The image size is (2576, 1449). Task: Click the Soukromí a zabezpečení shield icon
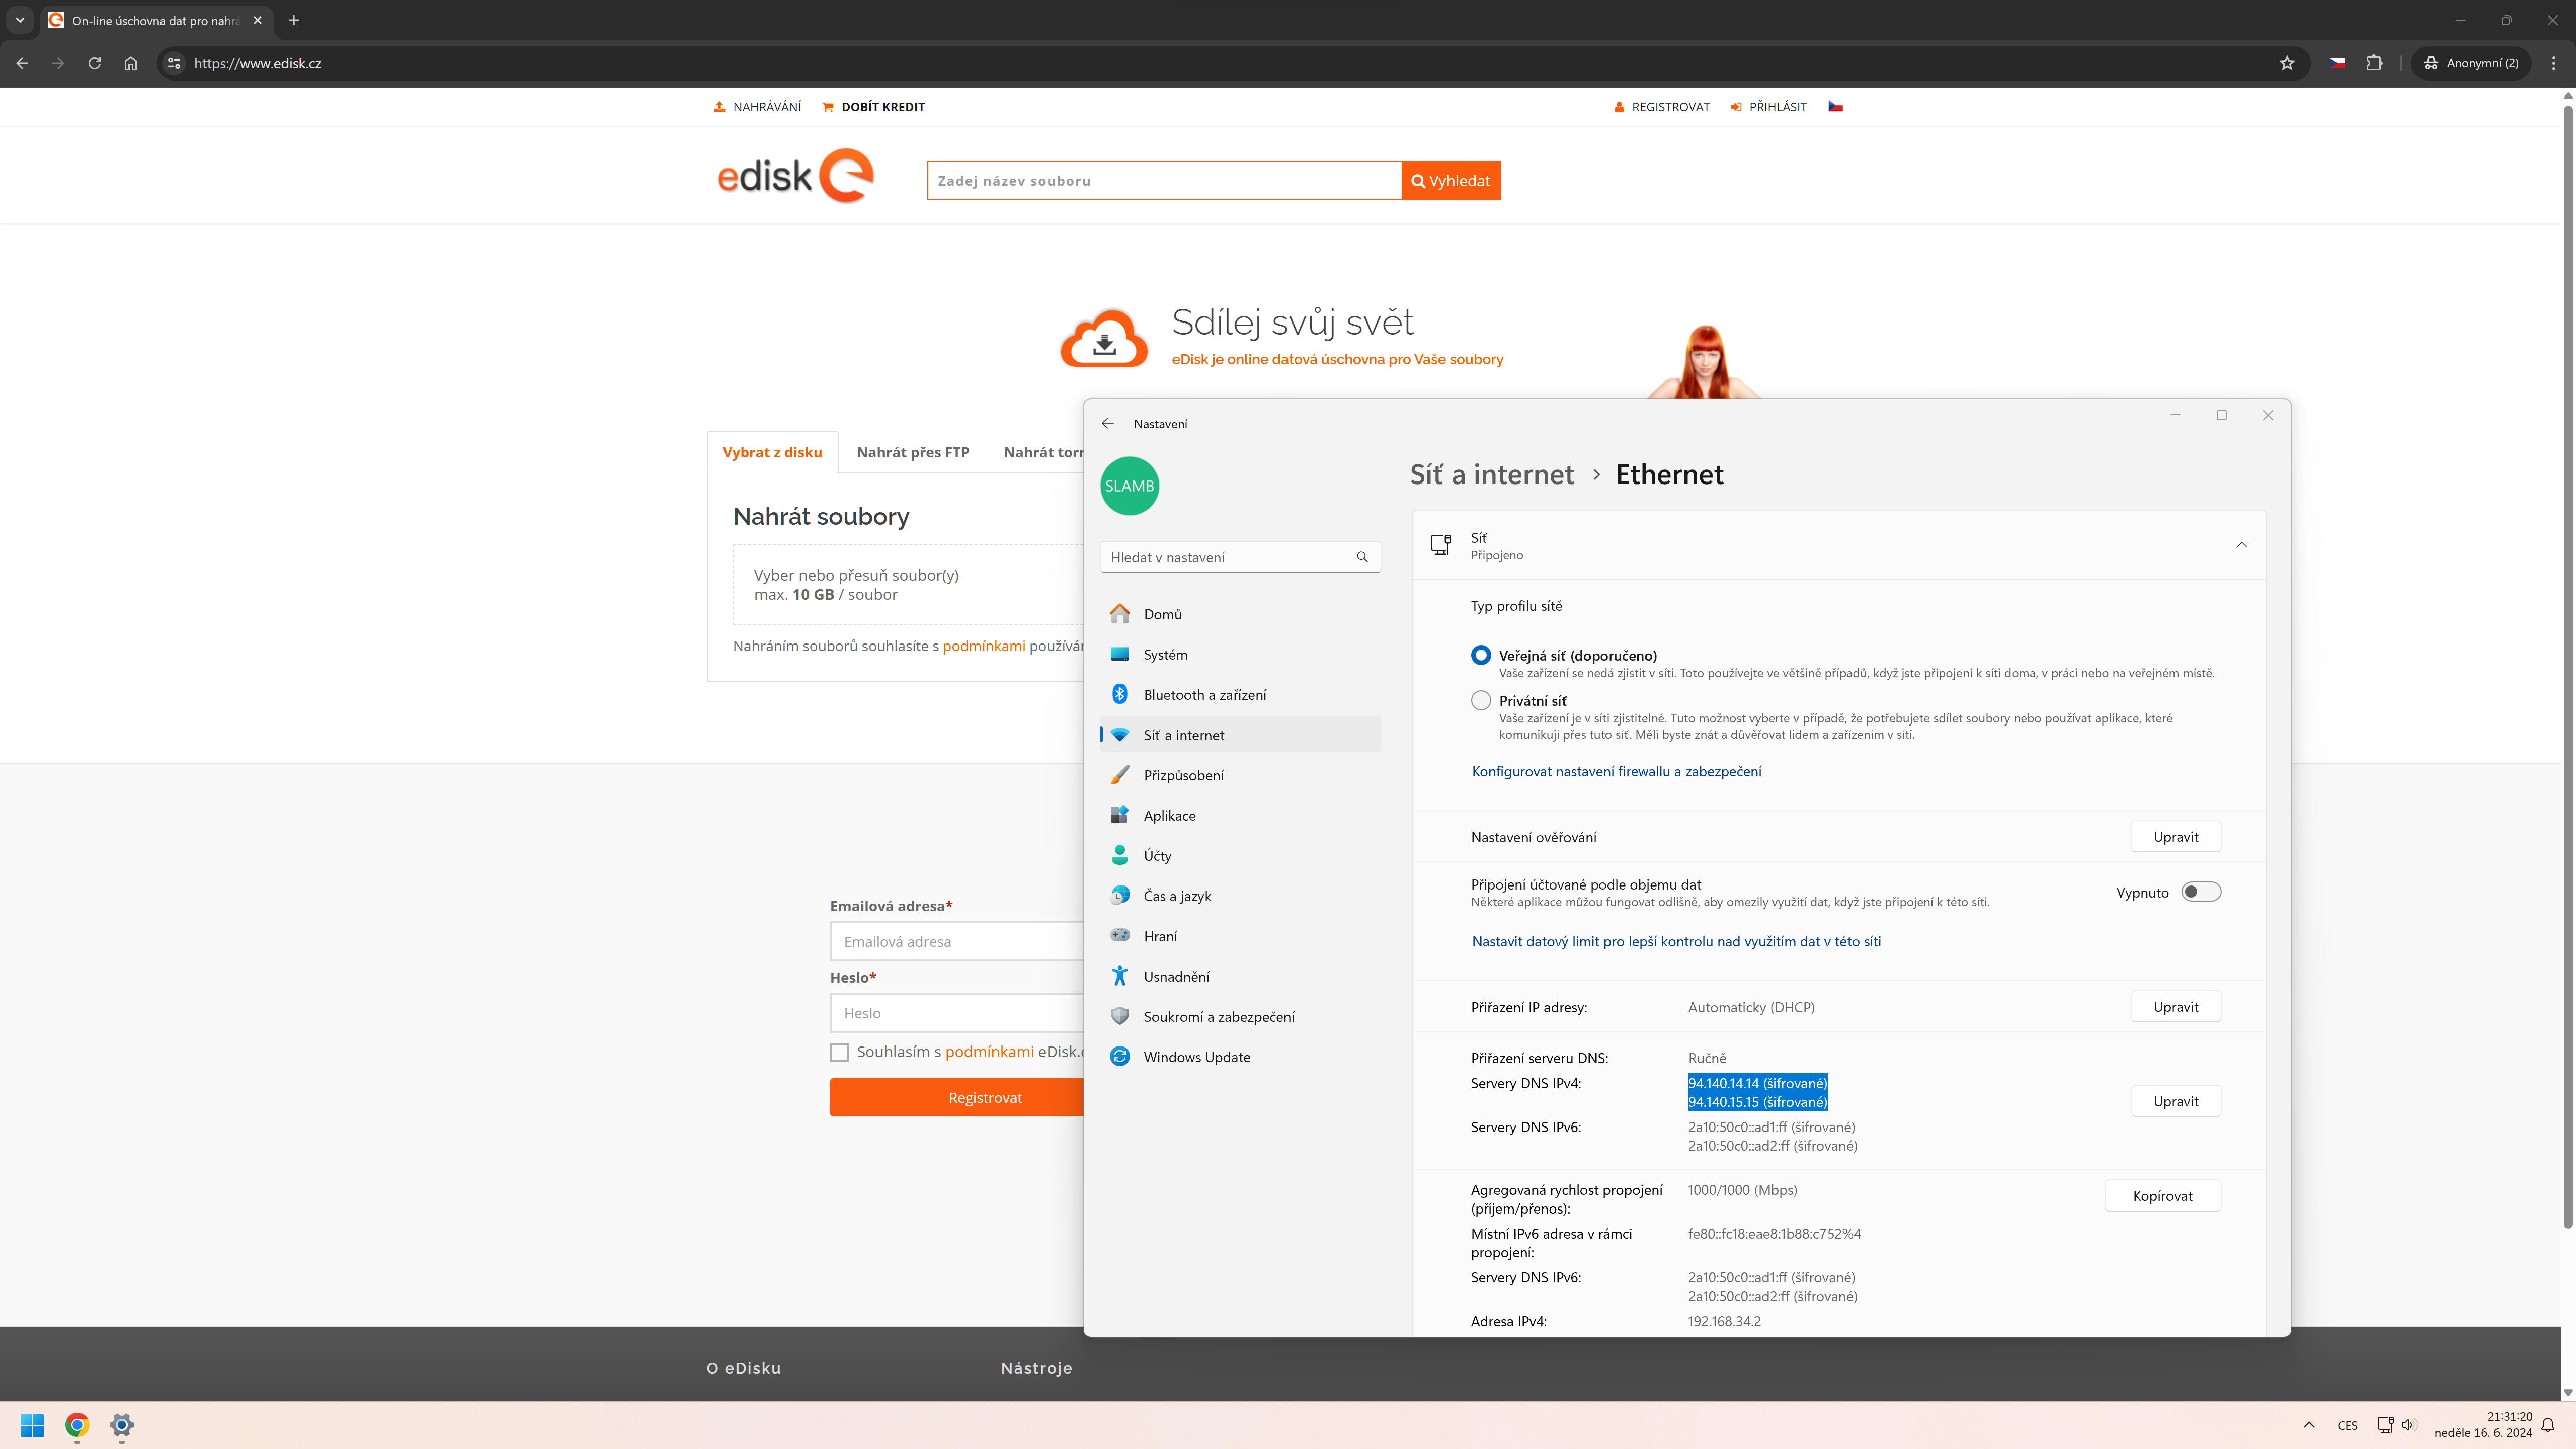(x=1120, y=1016)
